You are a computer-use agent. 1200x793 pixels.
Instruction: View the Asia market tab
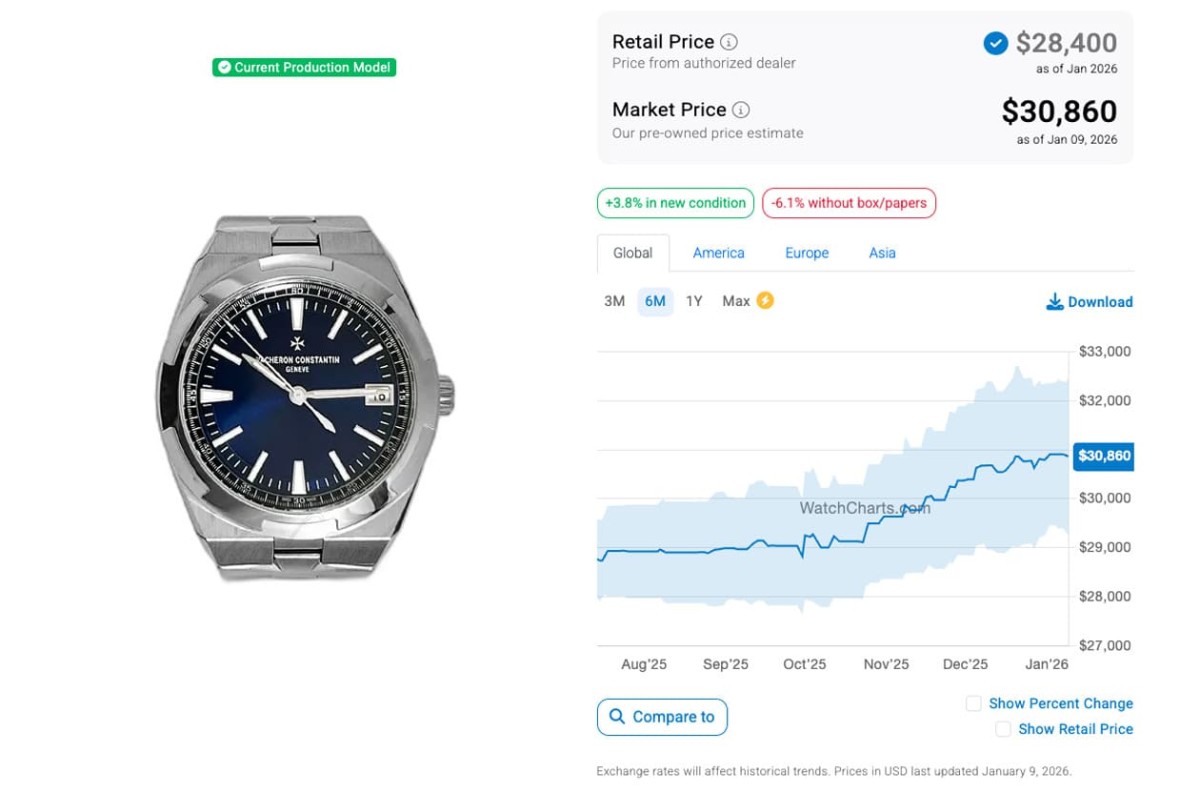click(882, 253)
